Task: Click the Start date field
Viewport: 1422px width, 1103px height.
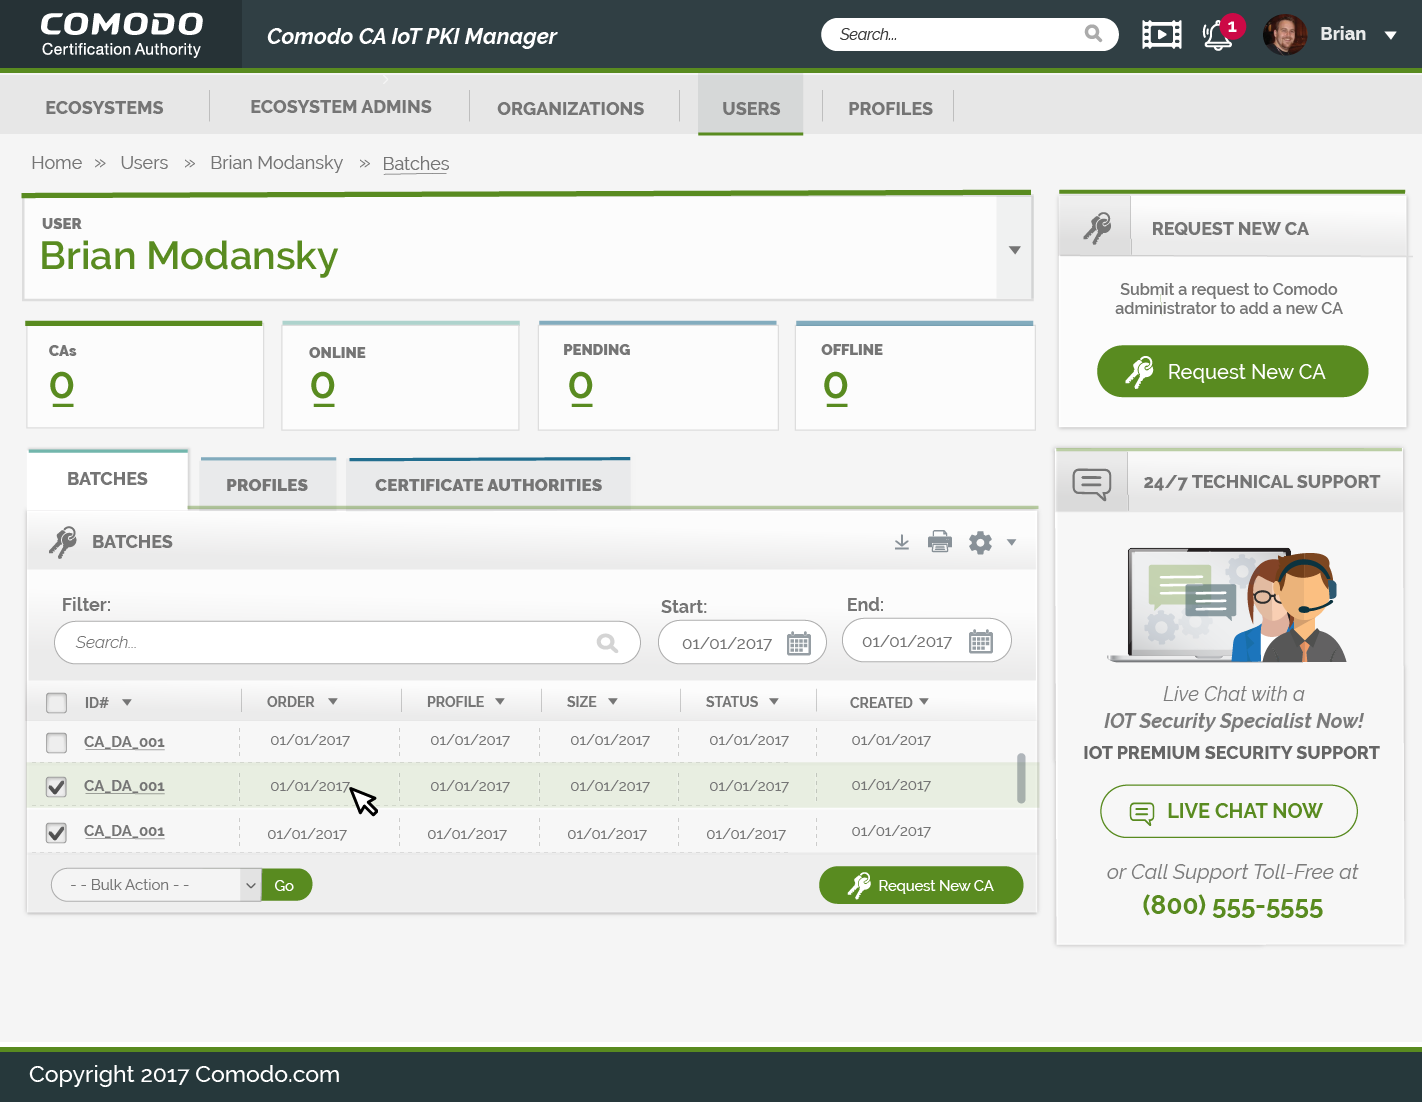Action: click(742, 643)
